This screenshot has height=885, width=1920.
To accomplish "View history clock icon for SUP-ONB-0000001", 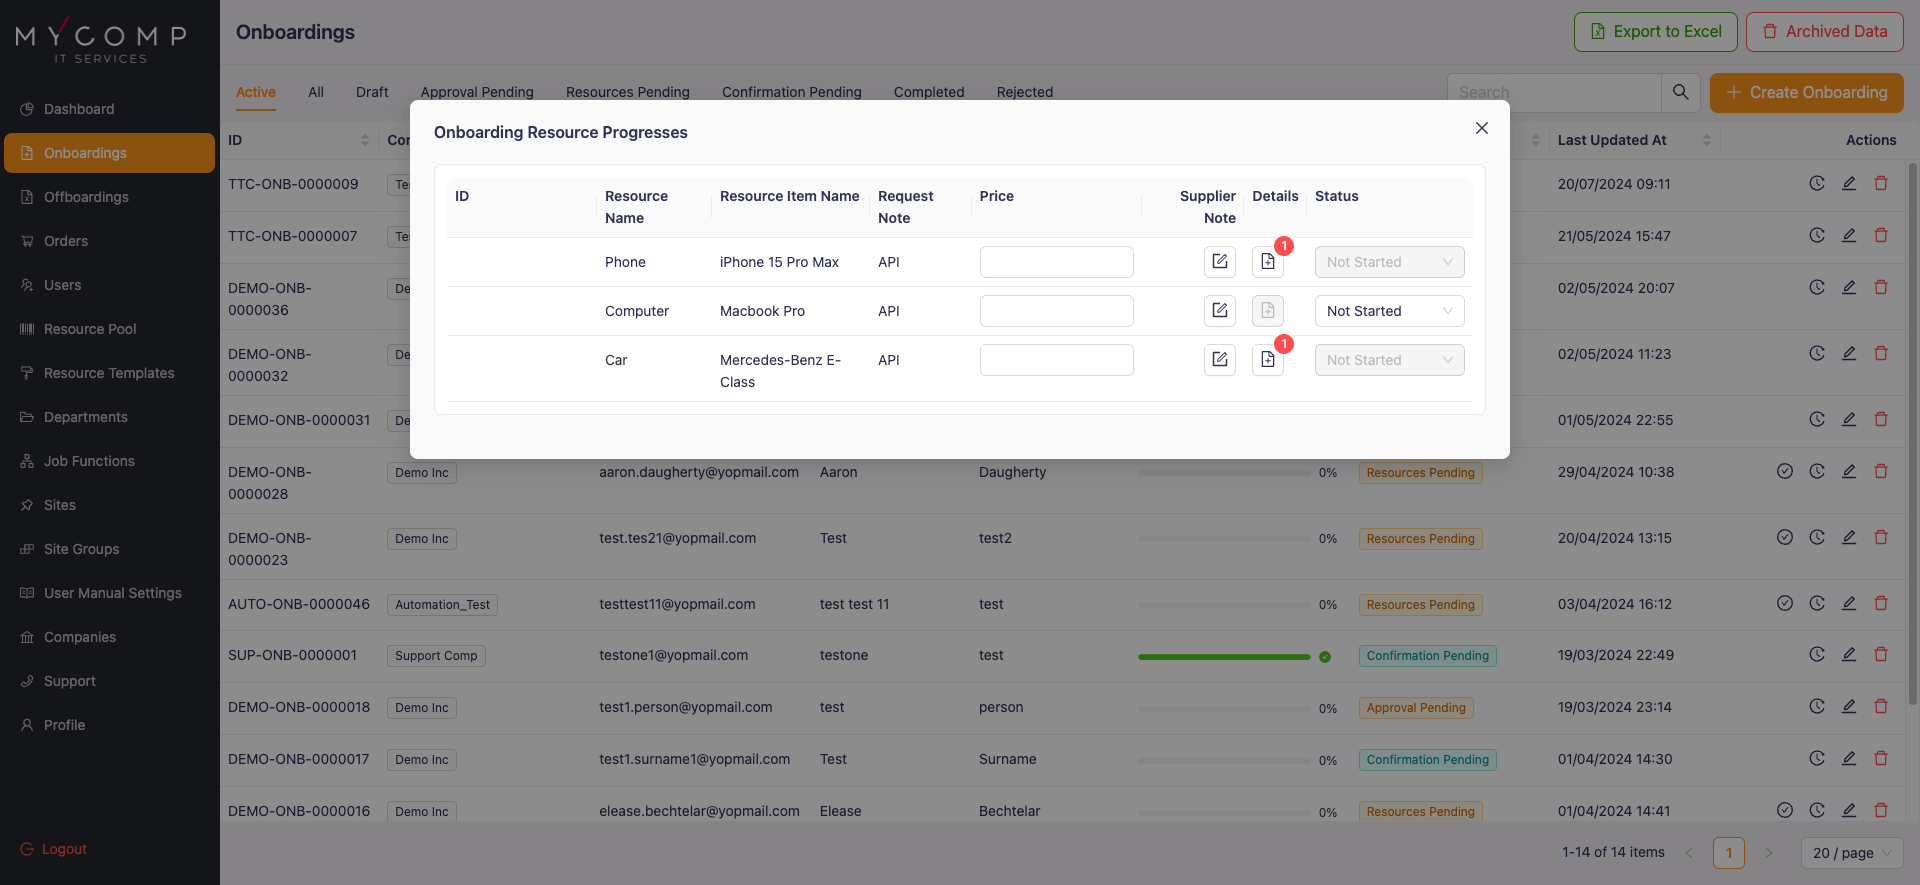I will (1816, 655).
